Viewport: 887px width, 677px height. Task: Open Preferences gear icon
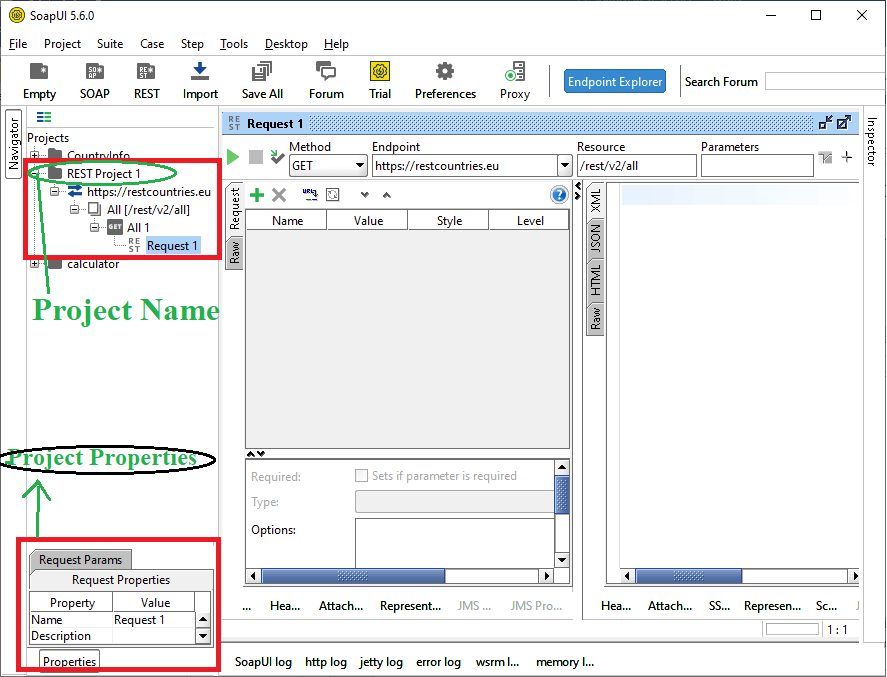click(x=445, y=81)
